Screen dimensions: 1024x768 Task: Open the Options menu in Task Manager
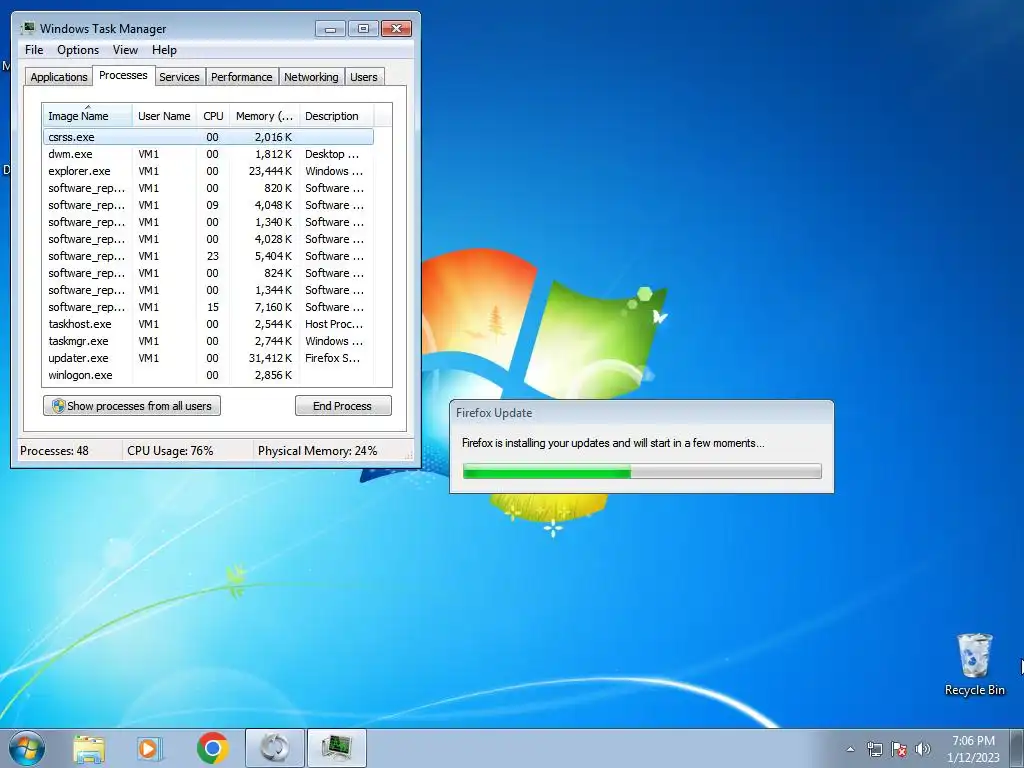point(78,50)
